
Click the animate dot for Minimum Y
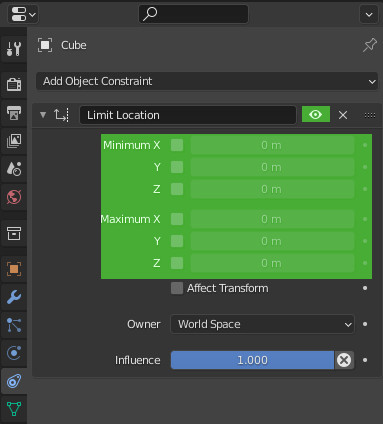[x=365, y=167]
